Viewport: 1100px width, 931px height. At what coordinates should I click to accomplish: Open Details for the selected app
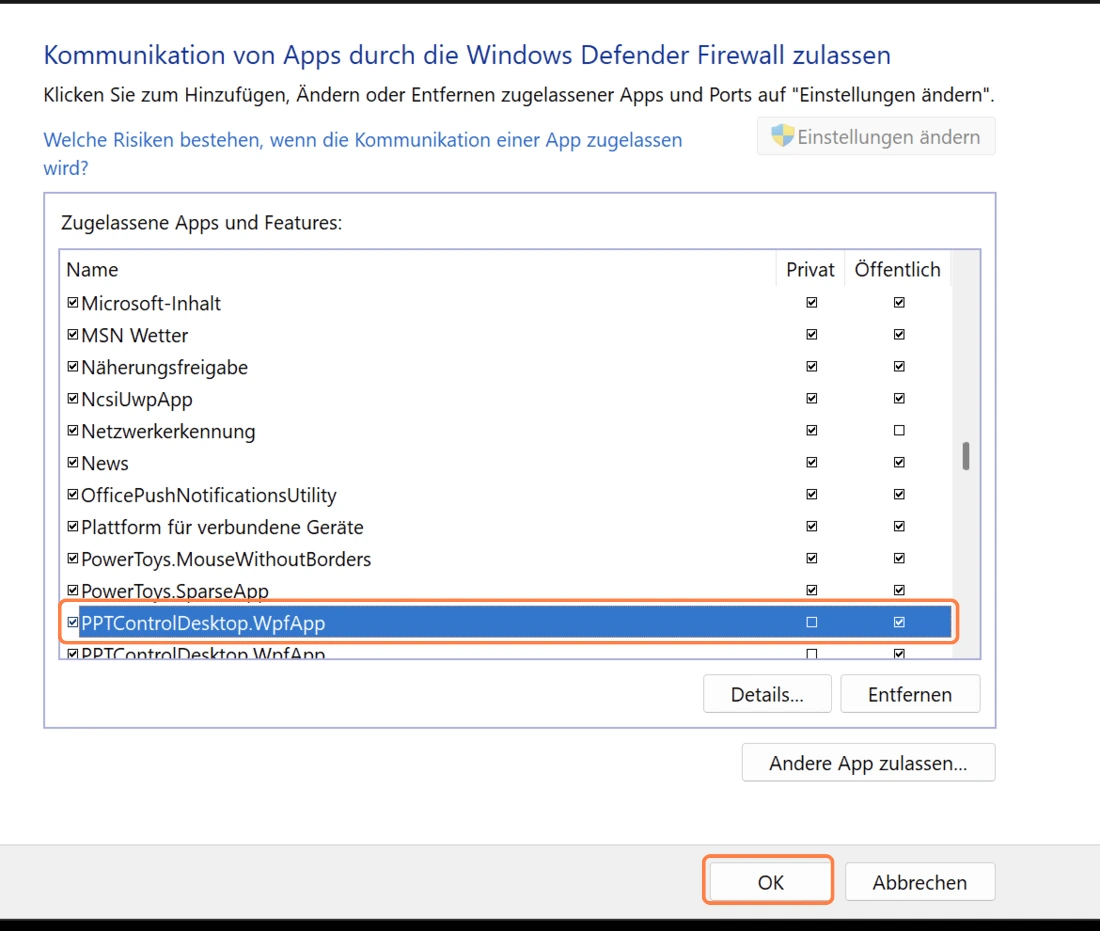click(x=767, y=695)
